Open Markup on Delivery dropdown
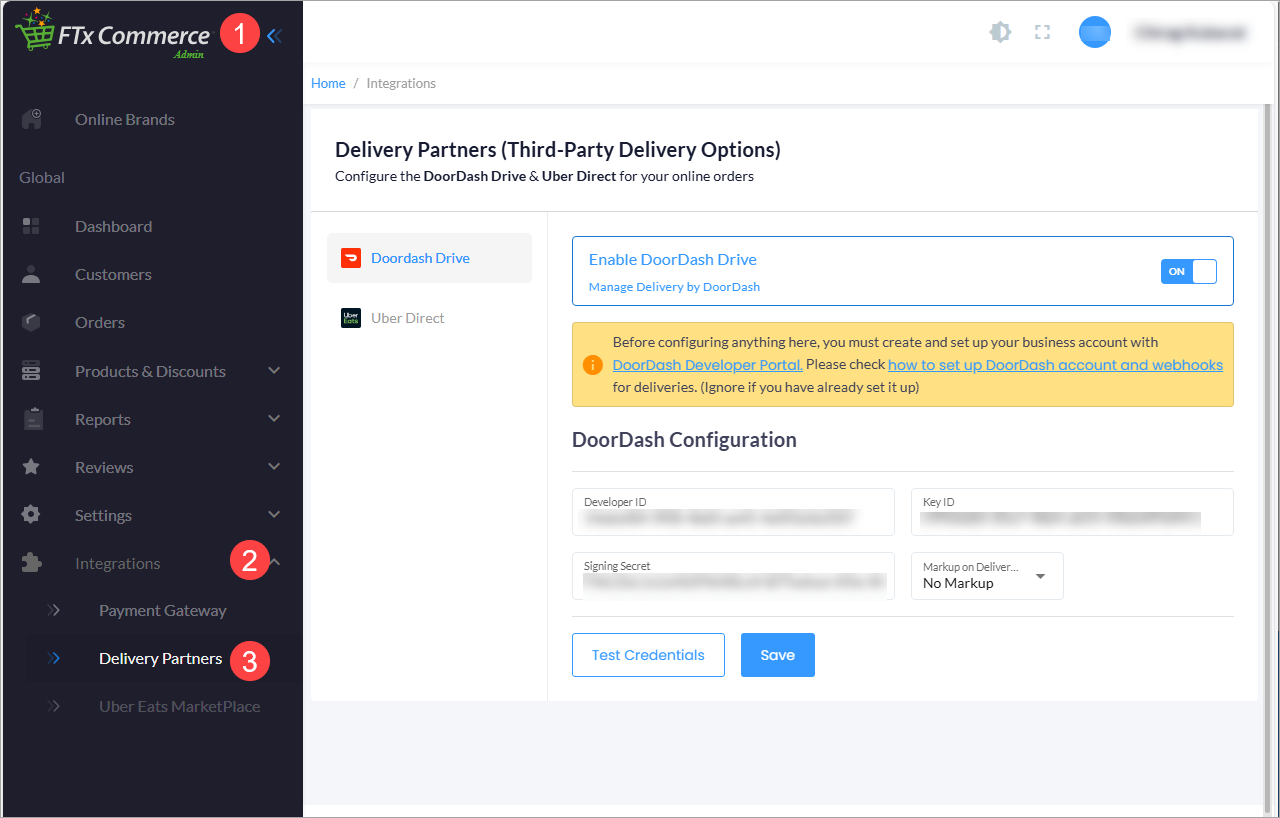This screenshot has height=818, width=1280. (x=987, y=576)
